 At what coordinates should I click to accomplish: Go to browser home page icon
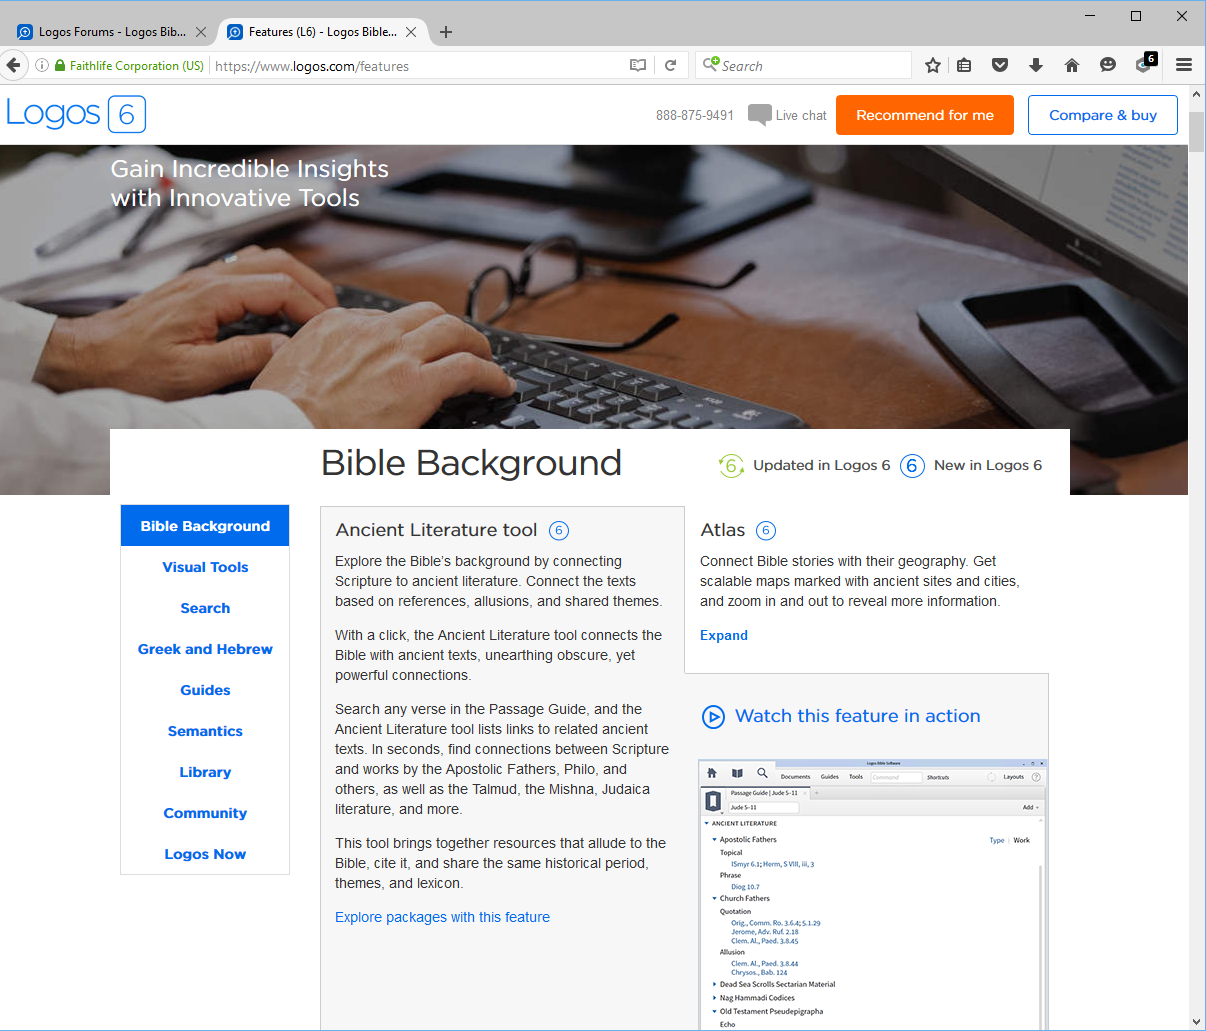[1072, 66]
